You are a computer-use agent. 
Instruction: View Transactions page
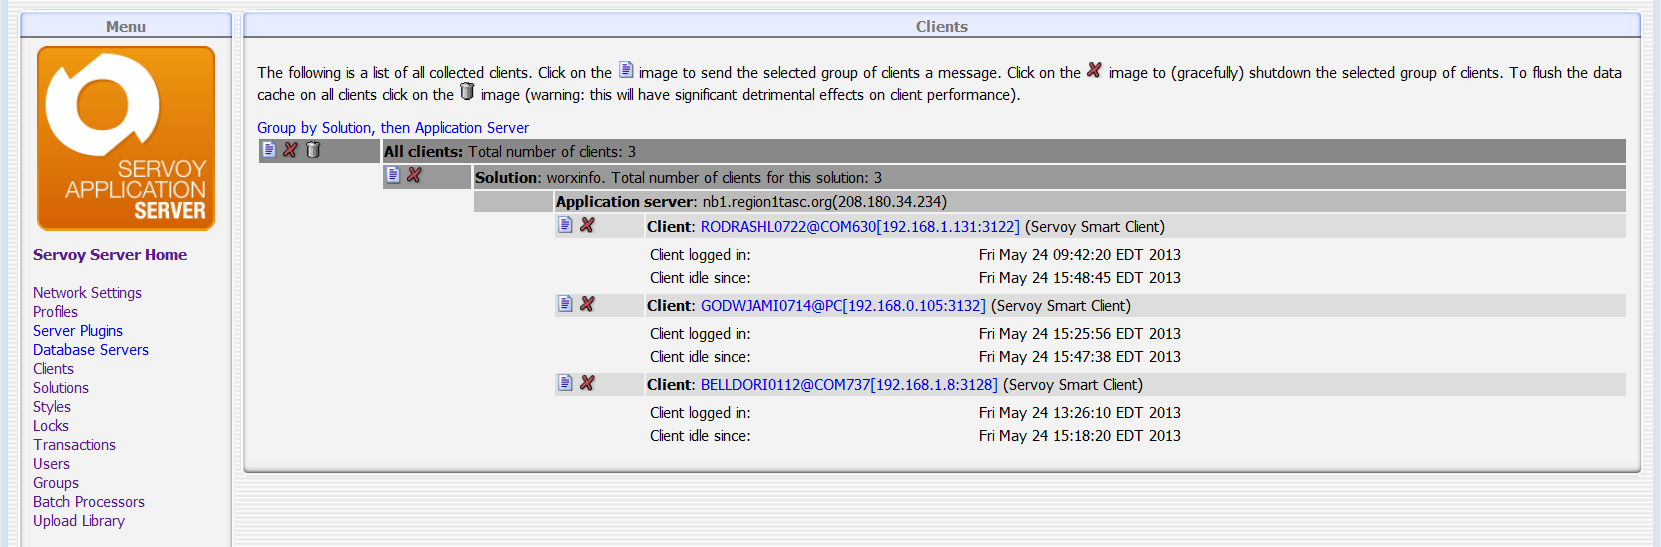click(74, 445)
